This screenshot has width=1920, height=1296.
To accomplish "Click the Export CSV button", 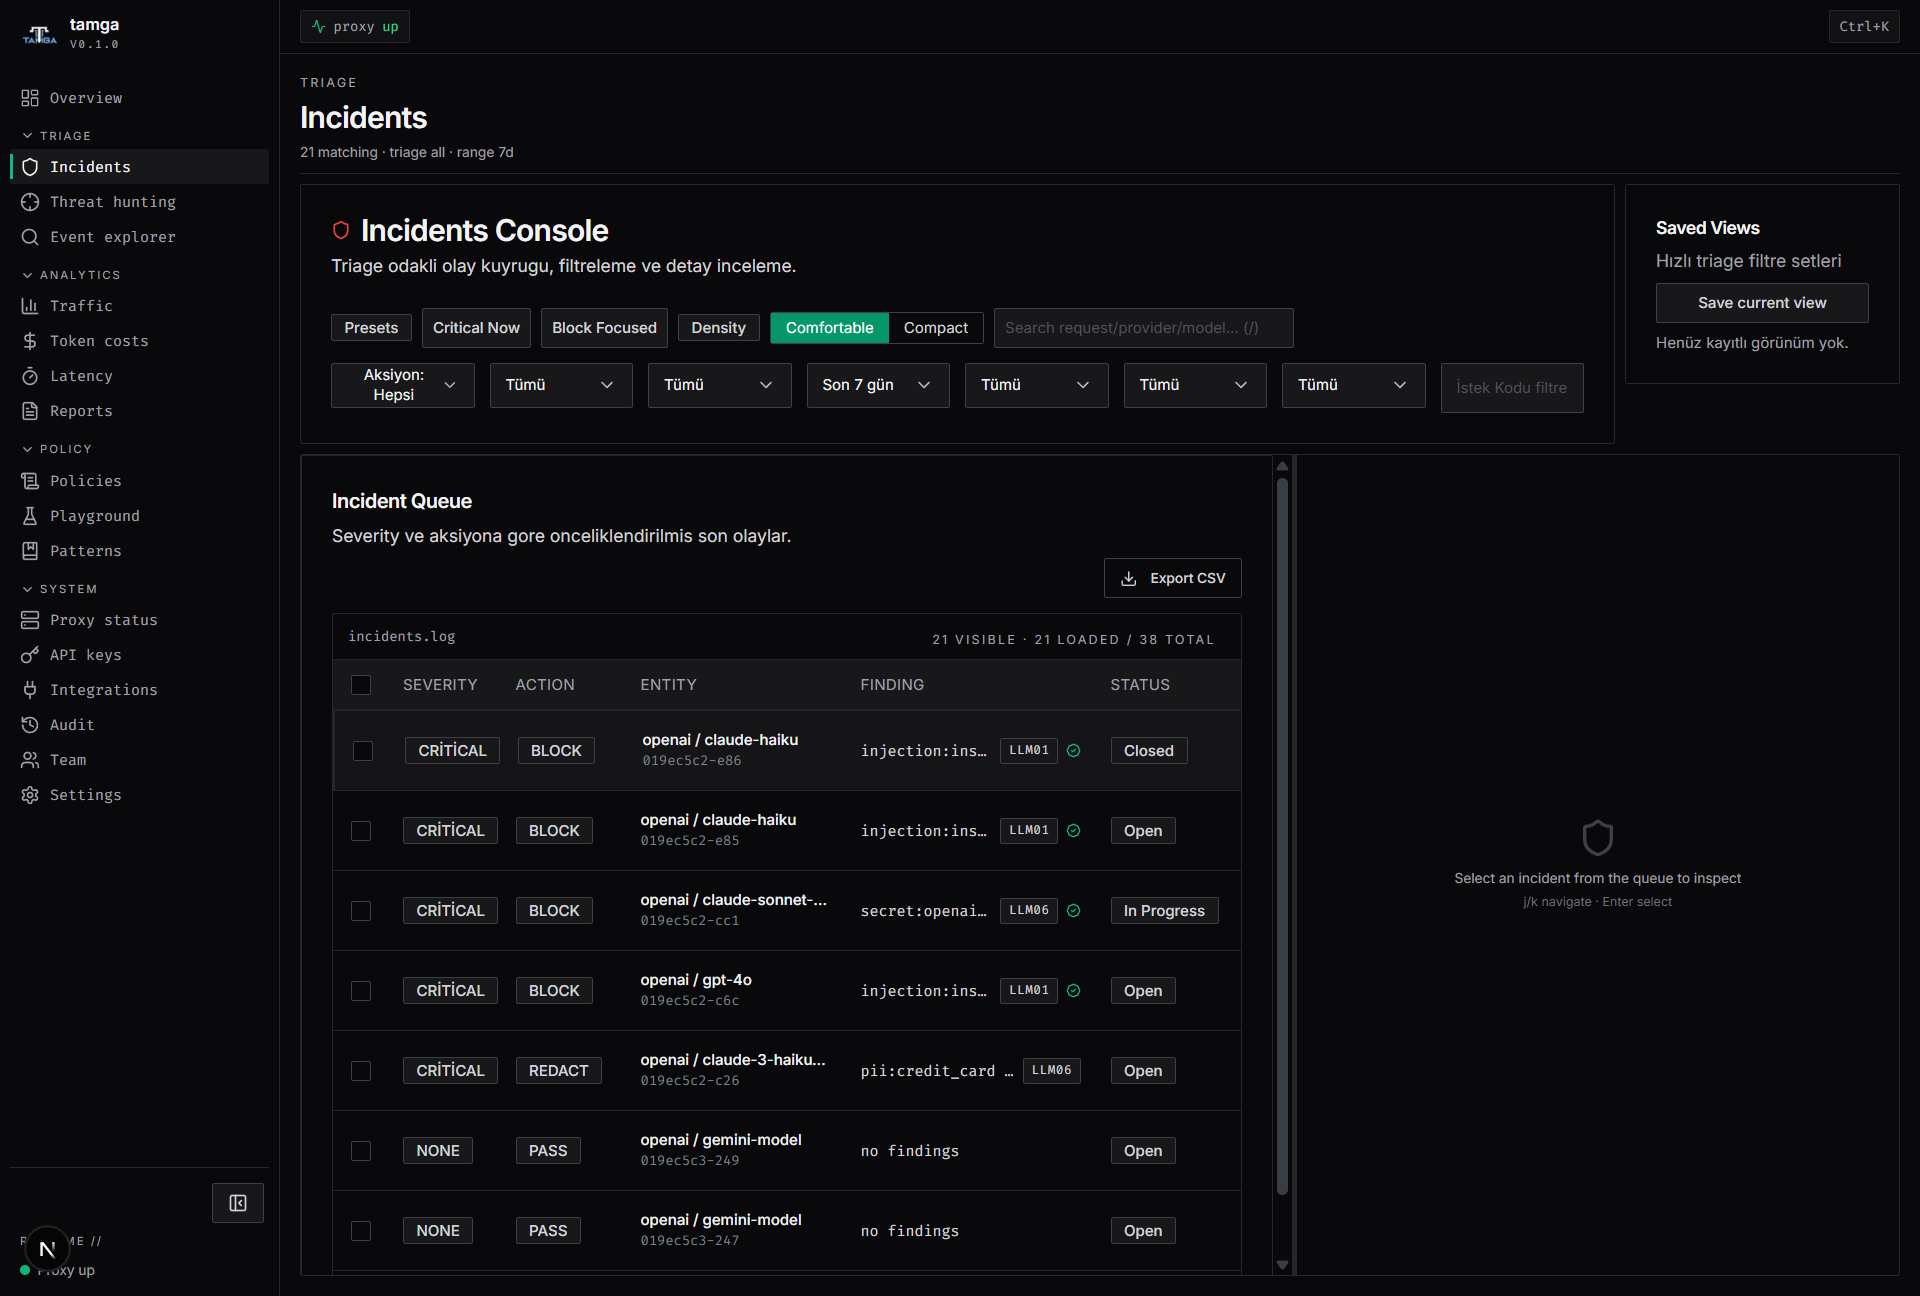I will click(x=1173, y=578).
